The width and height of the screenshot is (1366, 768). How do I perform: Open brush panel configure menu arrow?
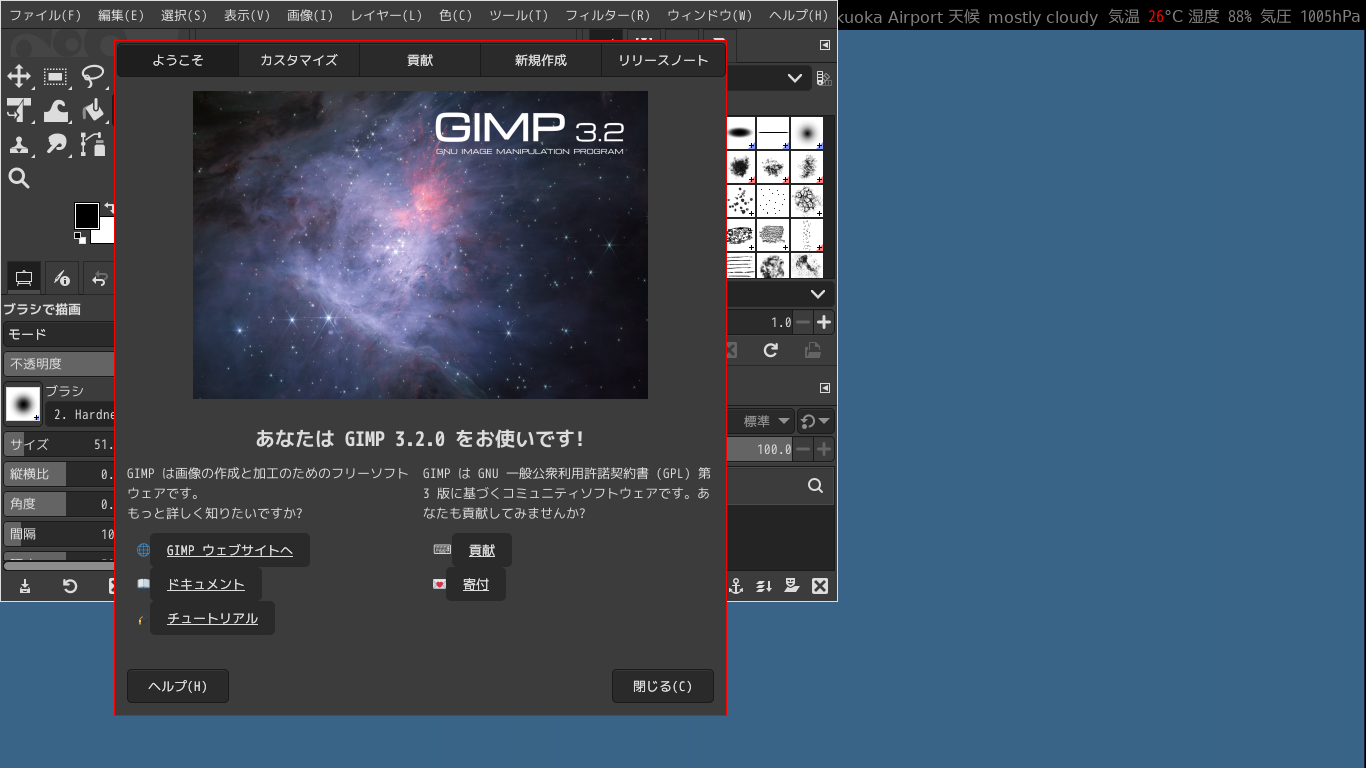coord(825,45)
